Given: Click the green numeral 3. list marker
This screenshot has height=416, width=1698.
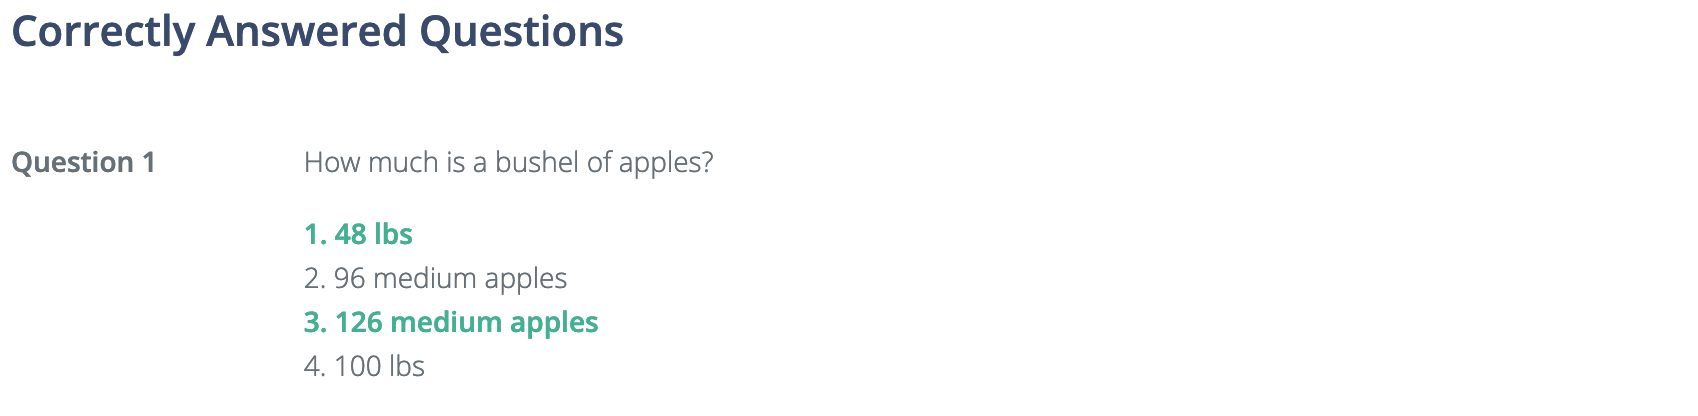Looking at the screenshot, I should tap(315, 322).
